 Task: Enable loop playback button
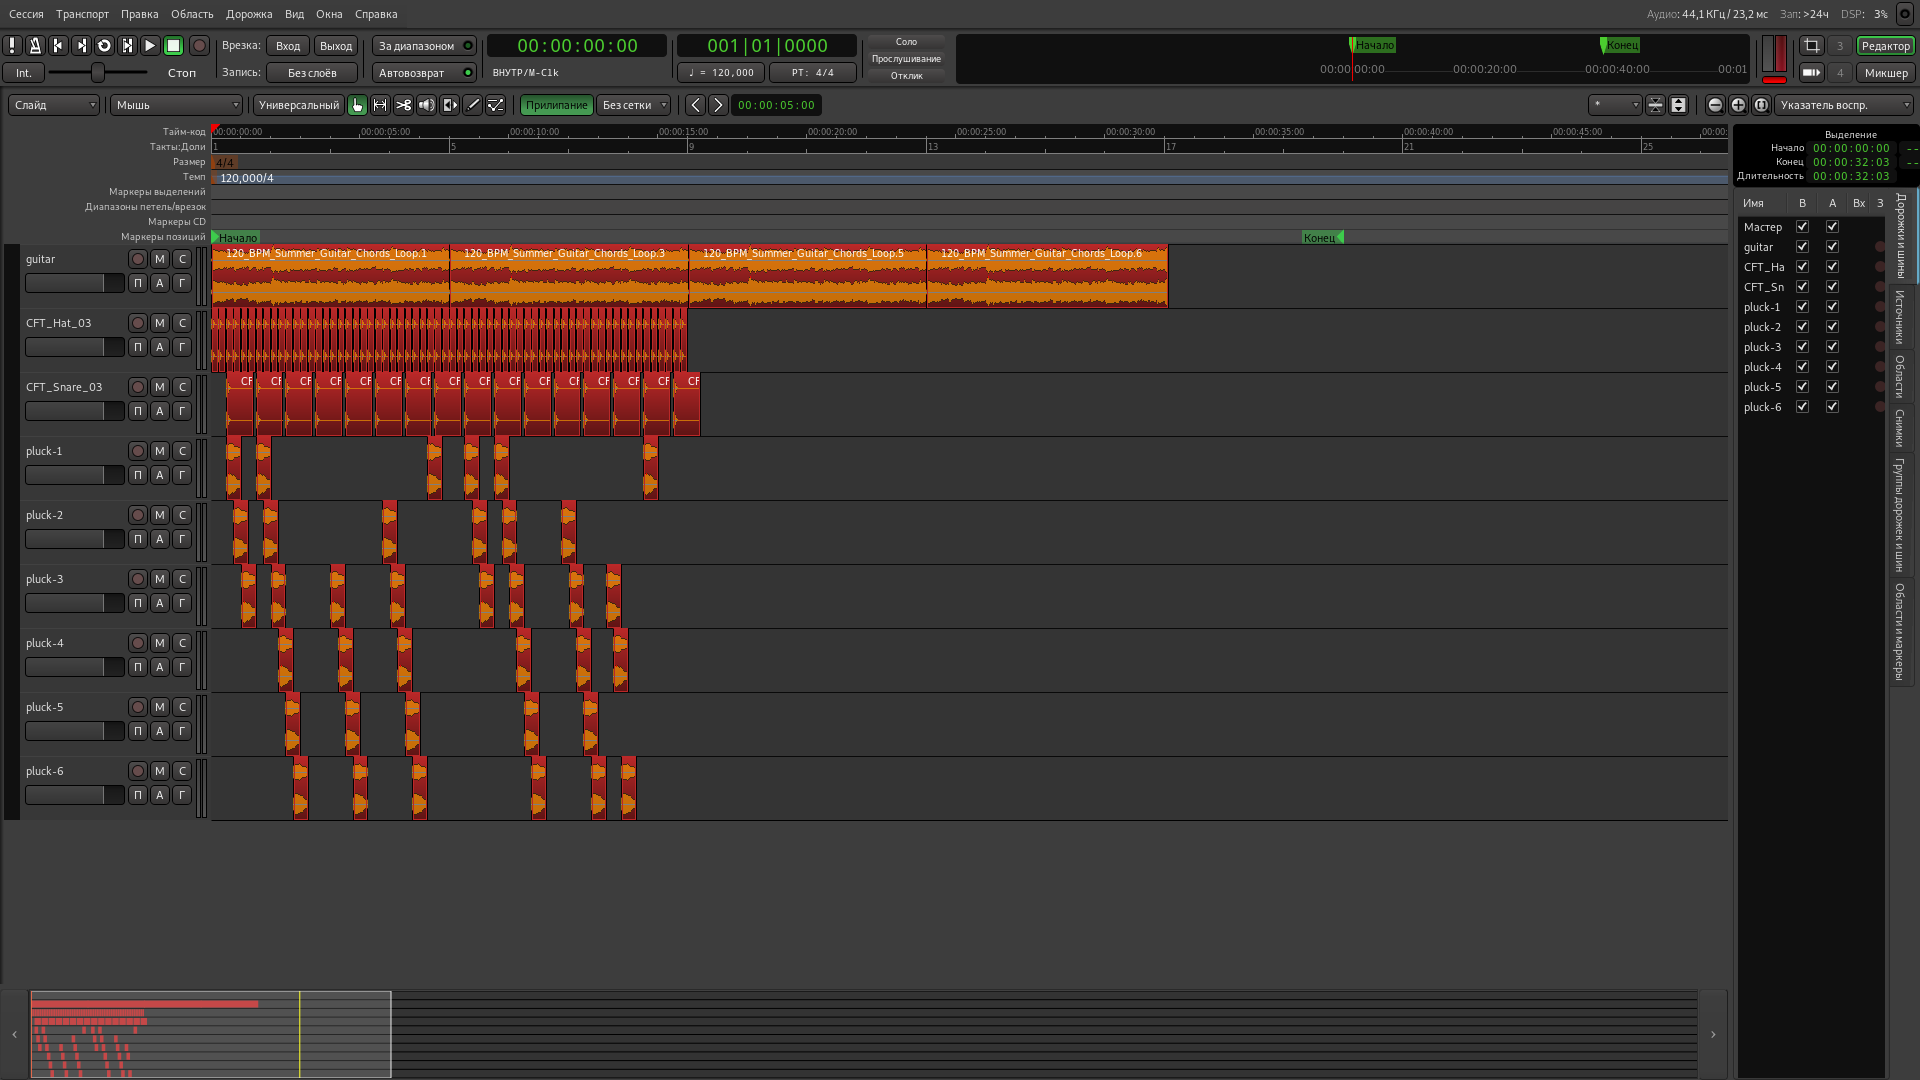(x=104, y=46)
